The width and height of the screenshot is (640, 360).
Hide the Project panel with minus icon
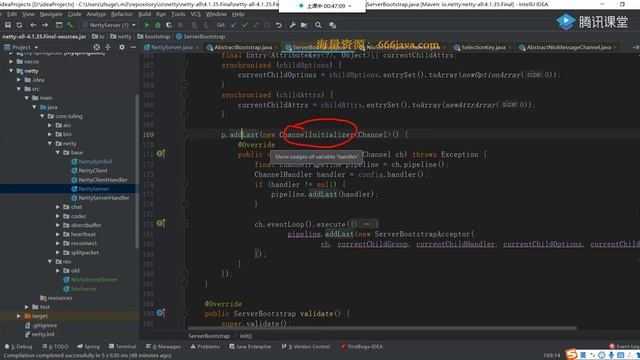133,47
